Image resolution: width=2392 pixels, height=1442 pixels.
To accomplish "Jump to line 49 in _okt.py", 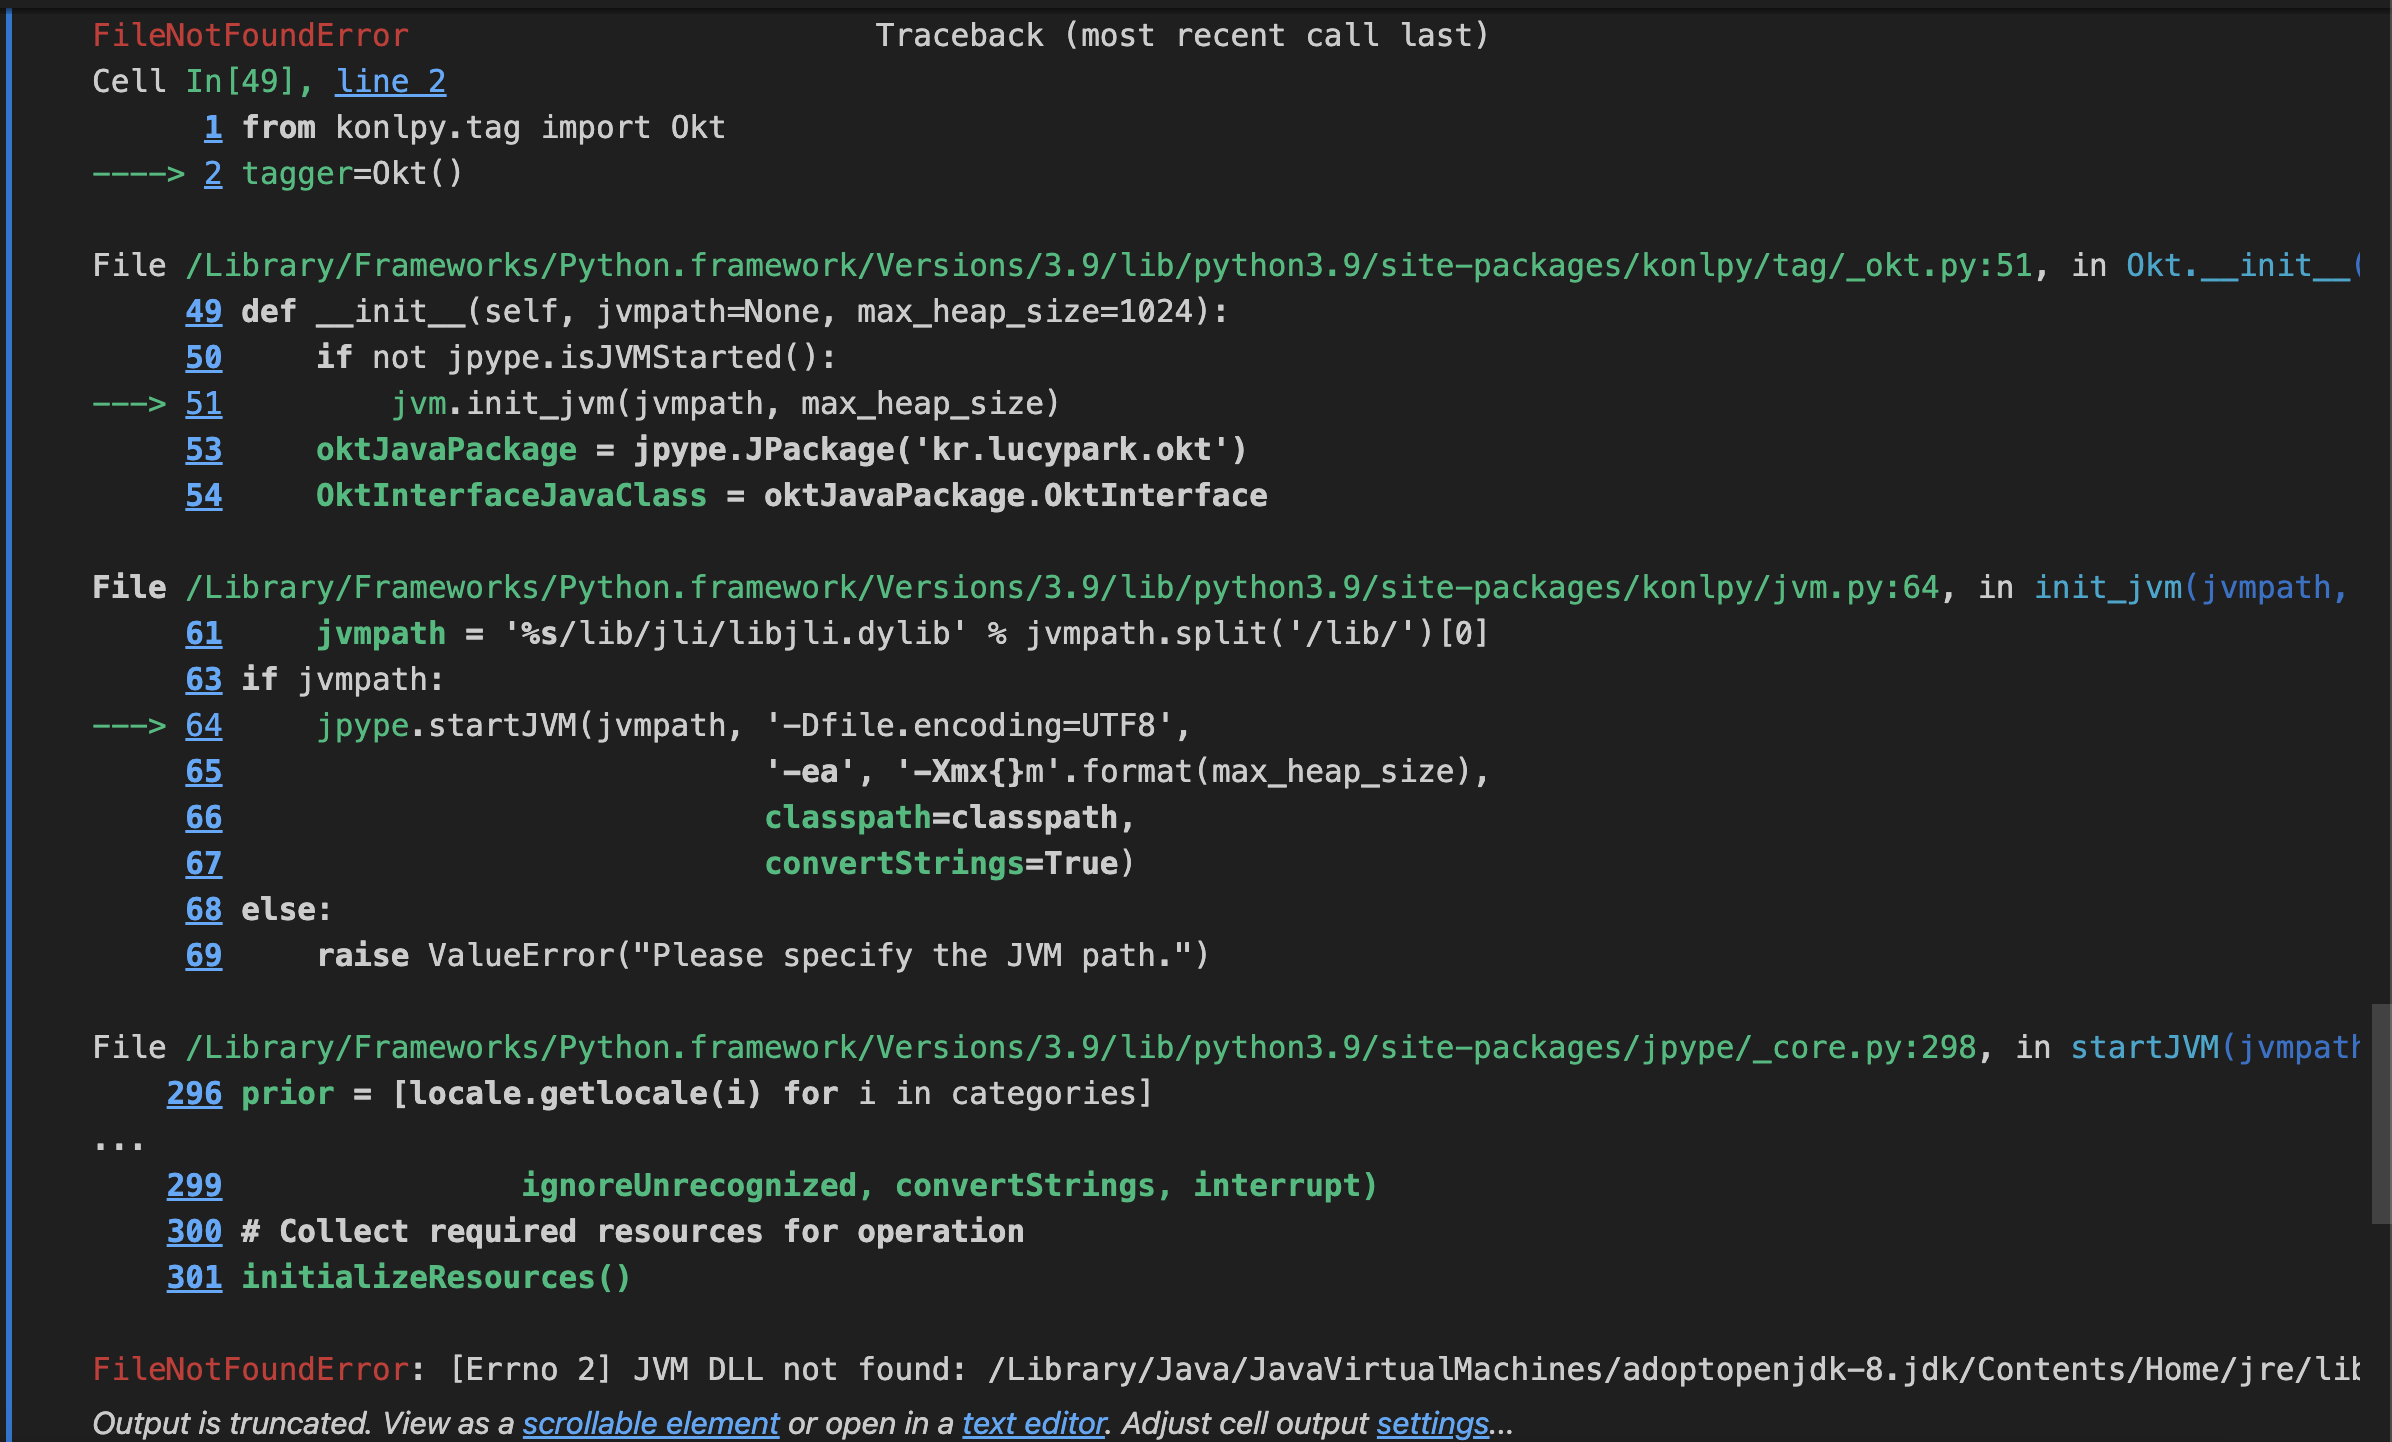I will (x=204, y=311).
